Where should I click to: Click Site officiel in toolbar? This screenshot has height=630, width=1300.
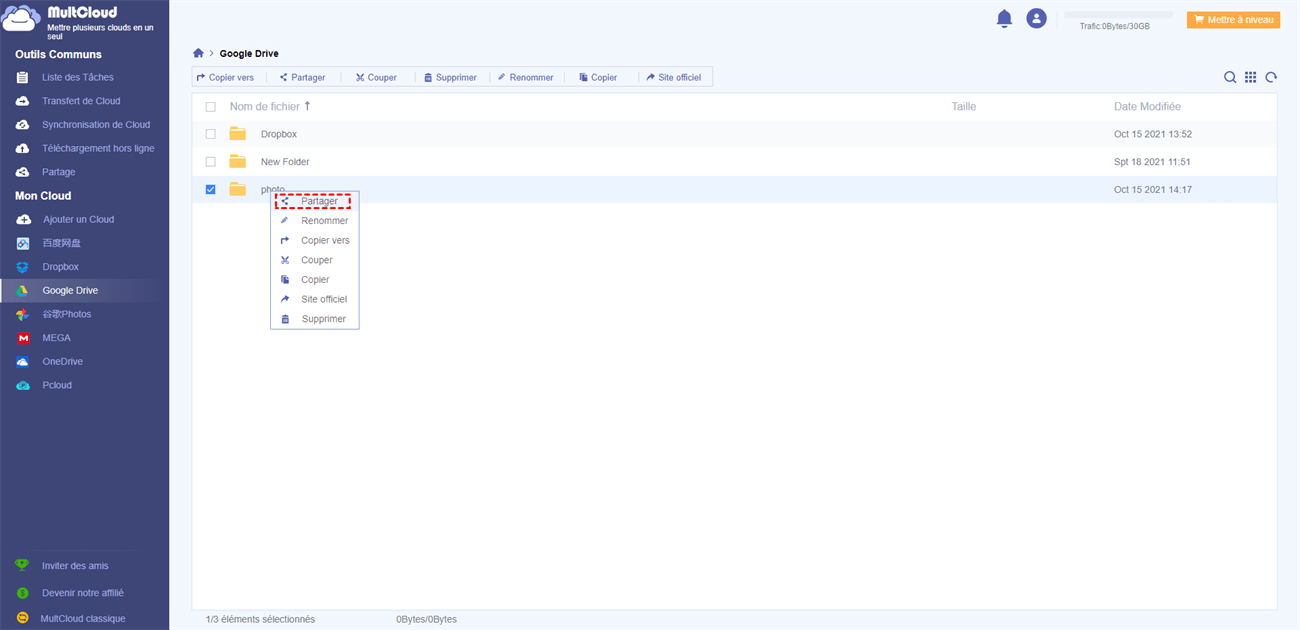pos(673,77)
